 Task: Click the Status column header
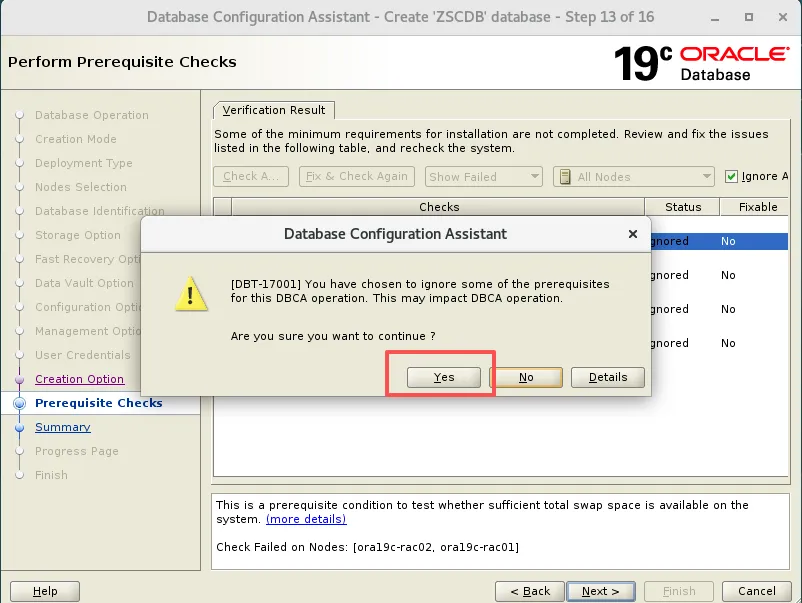click(x=683, y=207)
